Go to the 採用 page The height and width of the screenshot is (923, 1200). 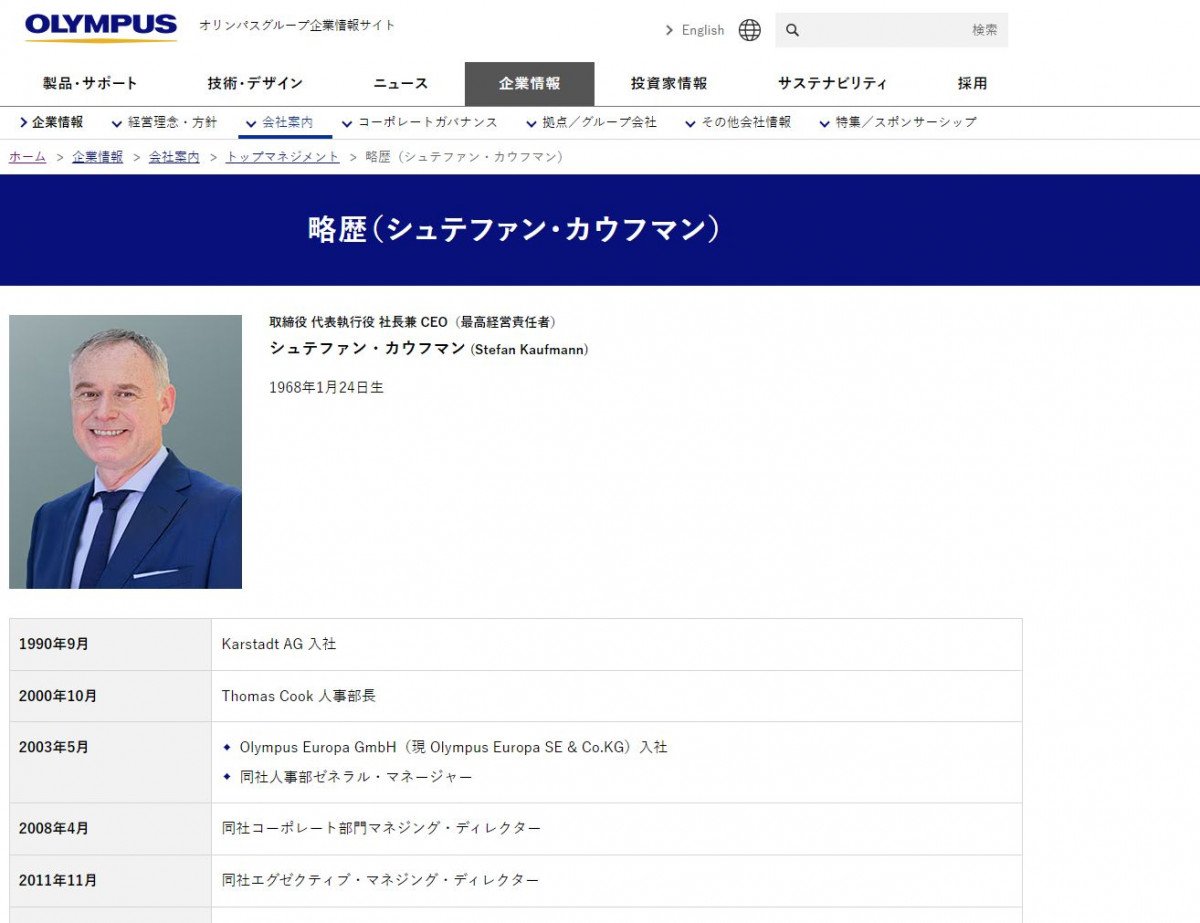click(x=972, y=84)
